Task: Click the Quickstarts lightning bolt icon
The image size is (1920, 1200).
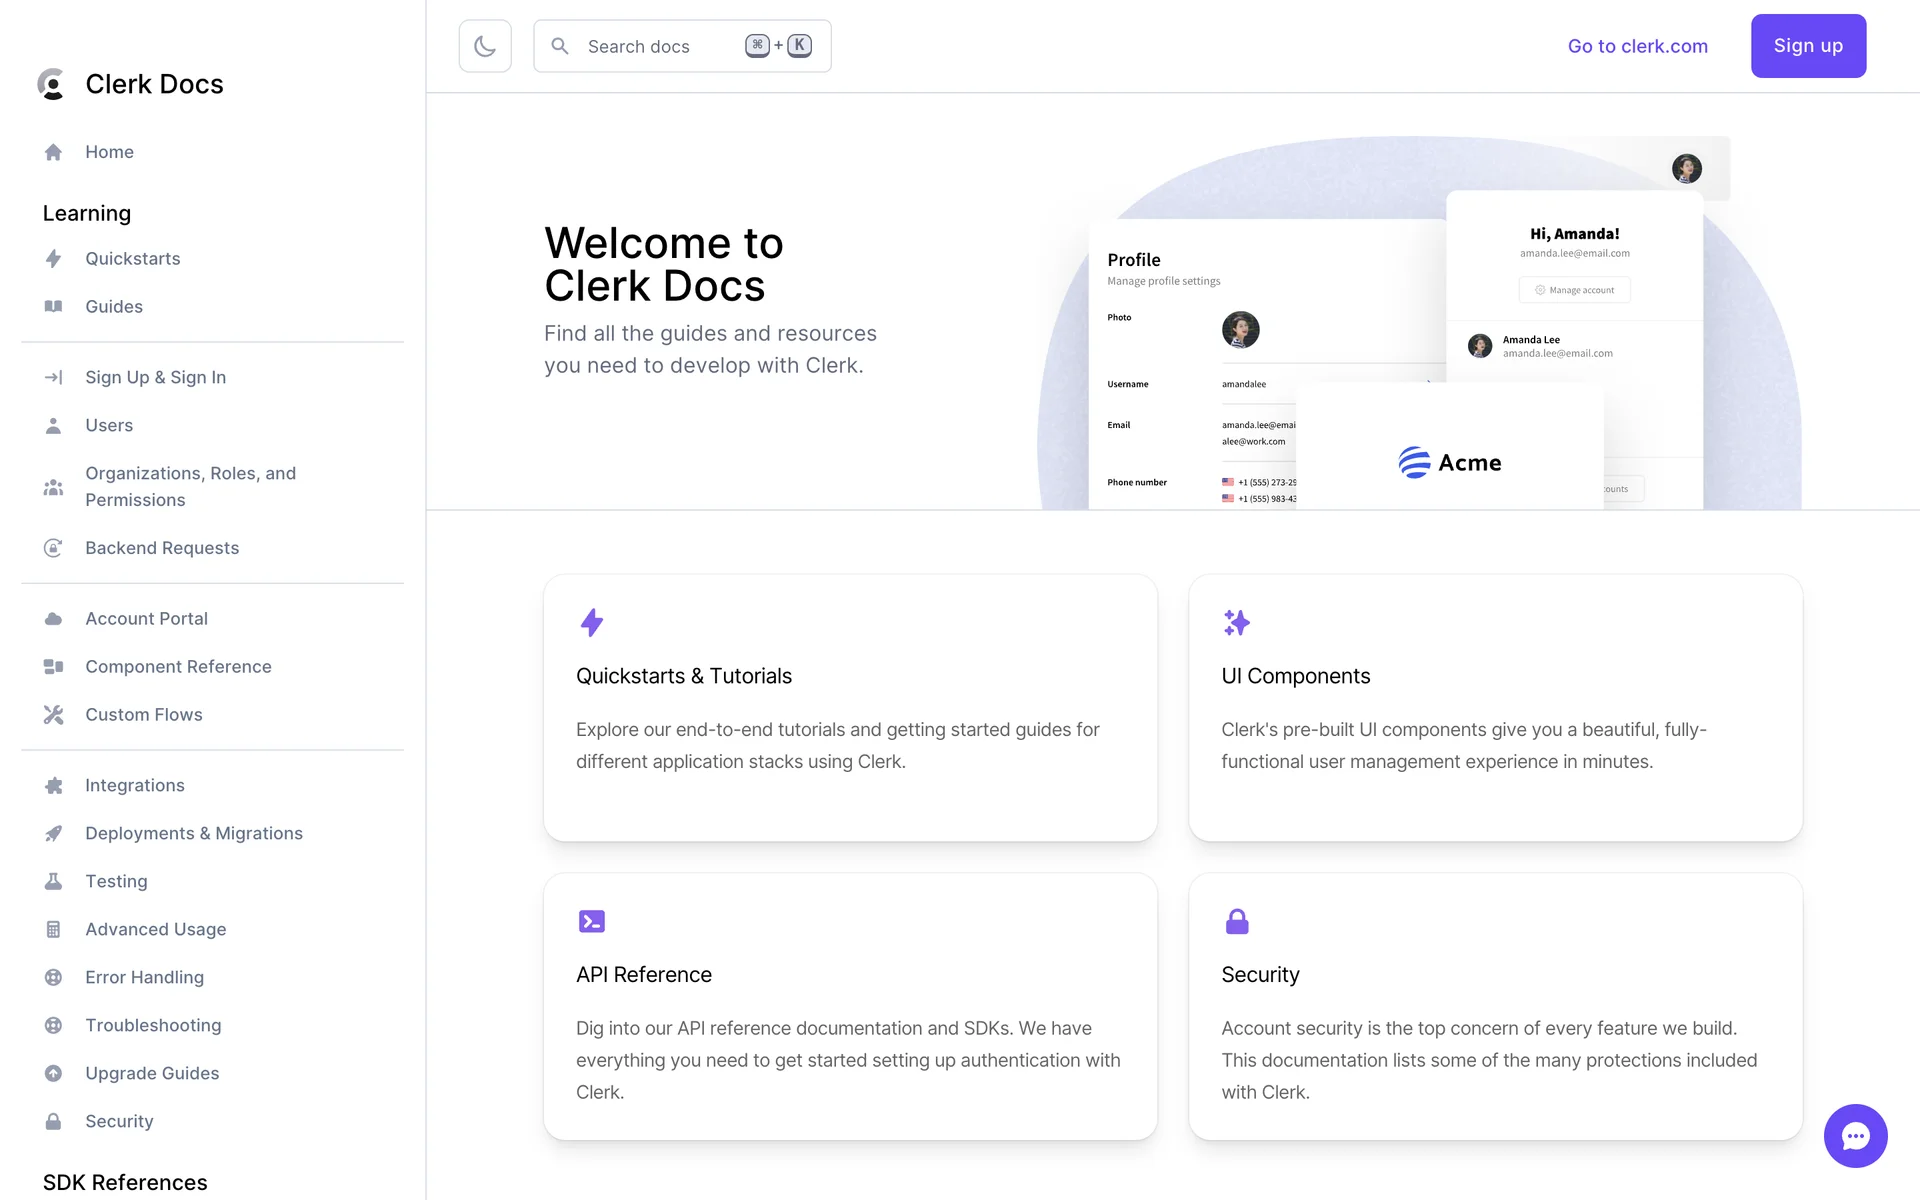Action: (x=54, y=259)
